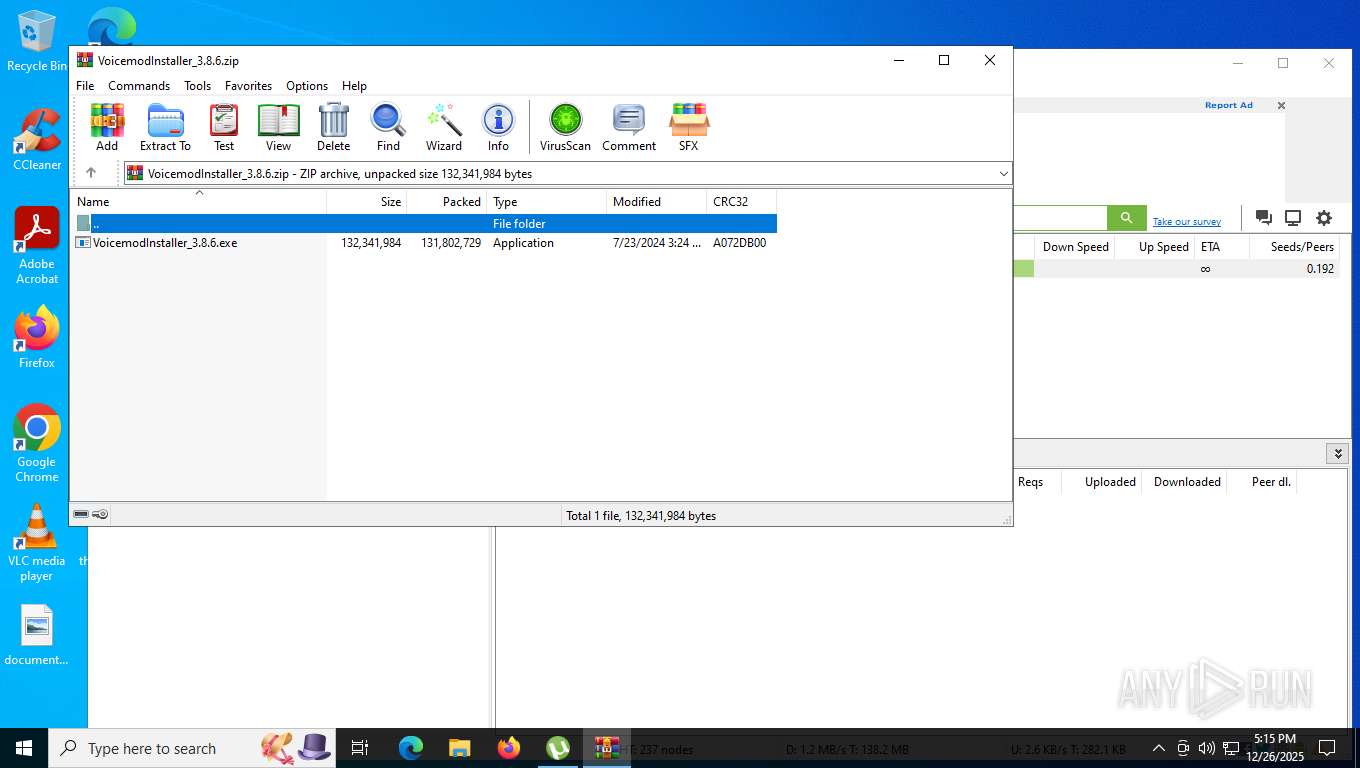Show archive Info

click(498, 127)
